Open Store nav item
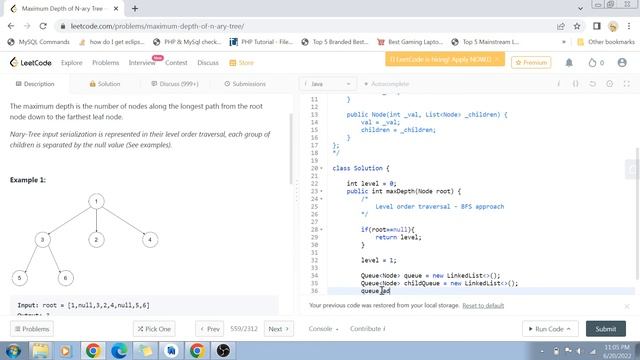This screenshot has width=640, height=360. pos(242,62)
